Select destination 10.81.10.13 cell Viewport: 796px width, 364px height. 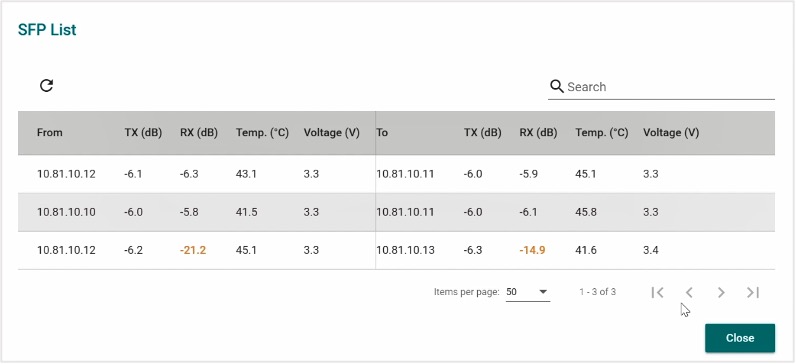click(x=405, y=250)
